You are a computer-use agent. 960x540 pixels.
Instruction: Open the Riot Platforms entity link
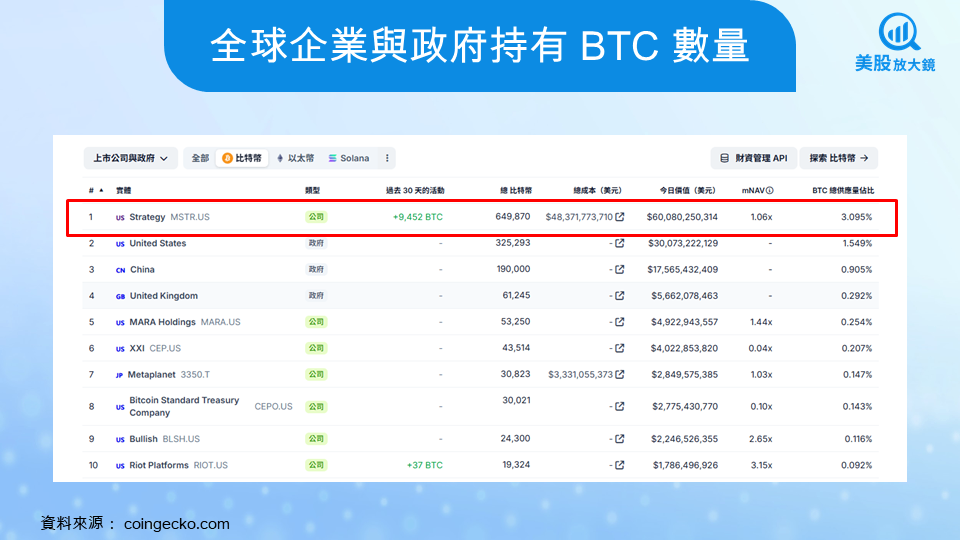tap(159, 465)
